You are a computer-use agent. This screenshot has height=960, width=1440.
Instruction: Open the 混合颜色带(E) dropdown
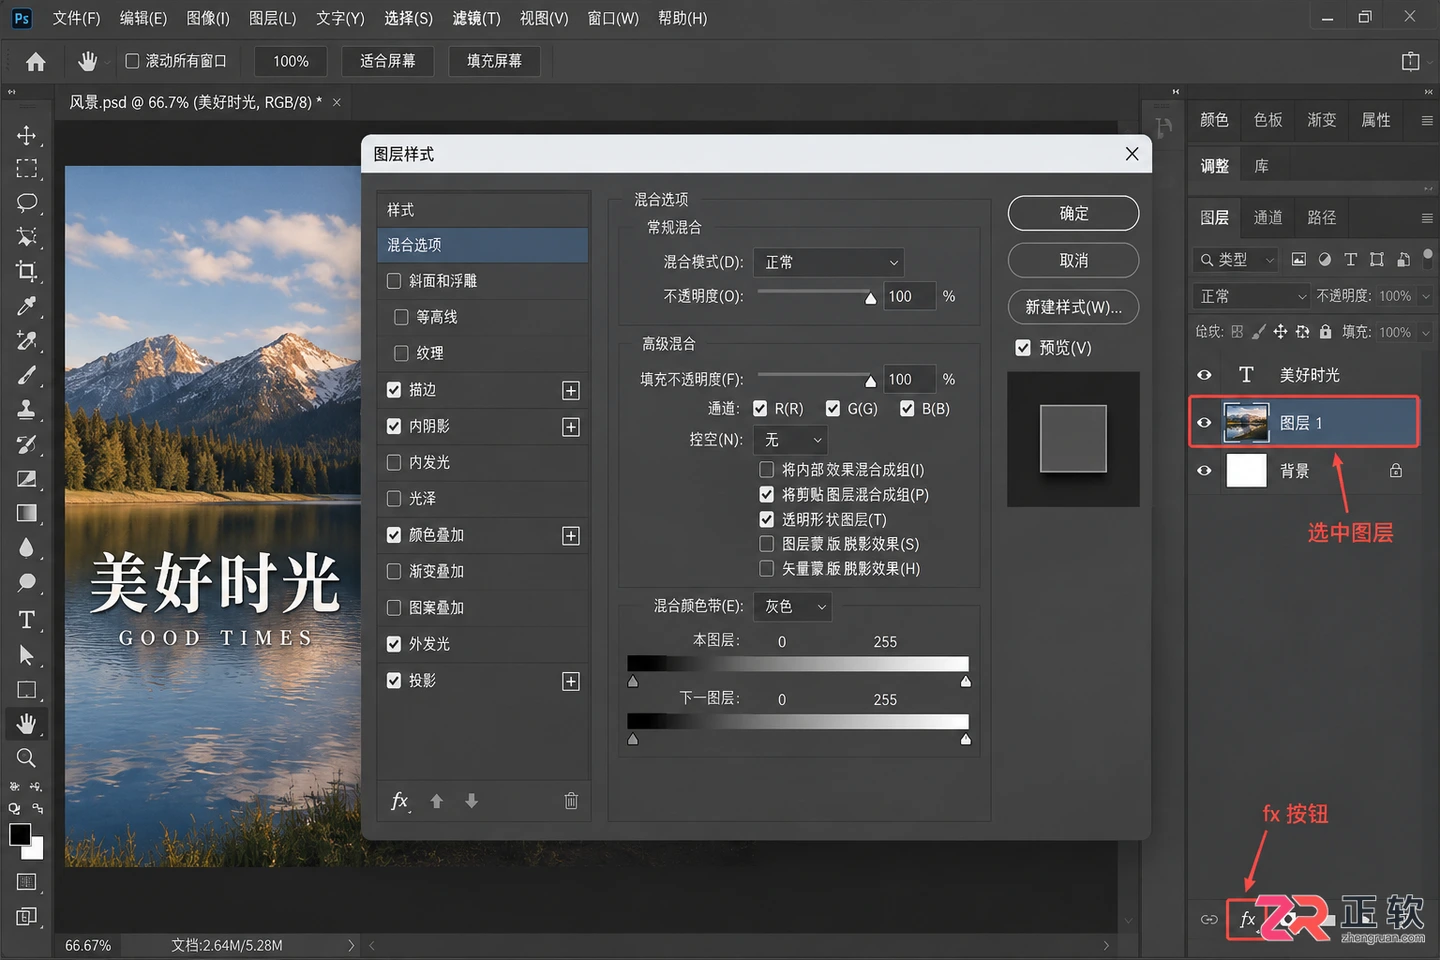pos(792,606)
